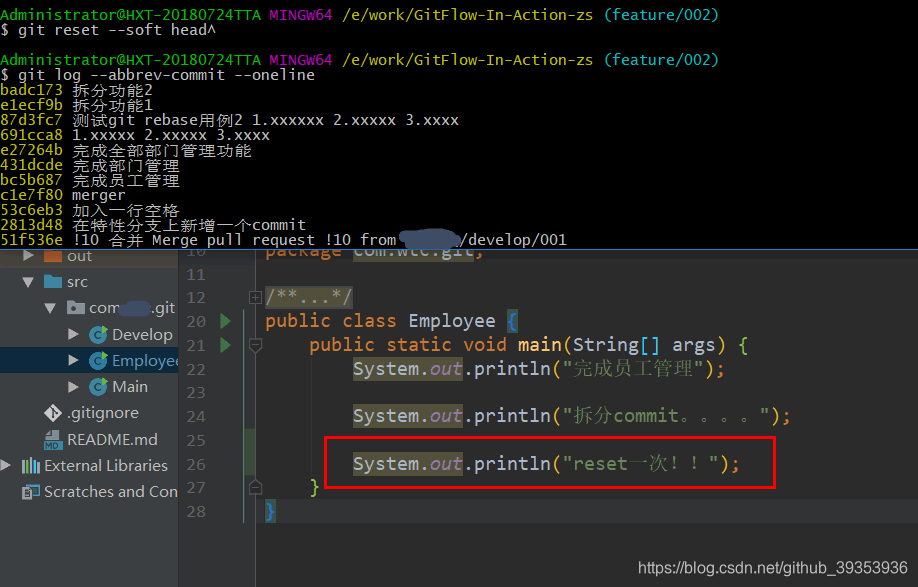Click commit hash badc173 in terminal

[31, 90]
